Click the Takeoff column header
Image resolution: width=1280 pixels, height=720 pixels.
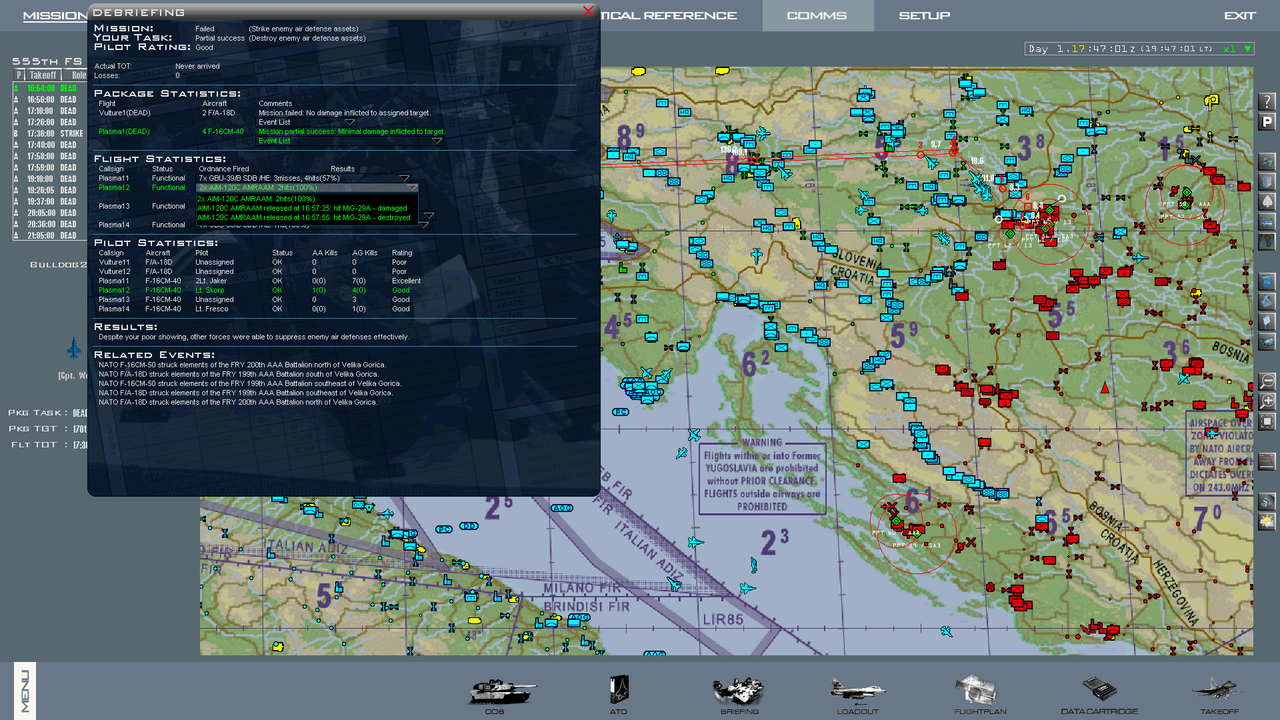43,75
